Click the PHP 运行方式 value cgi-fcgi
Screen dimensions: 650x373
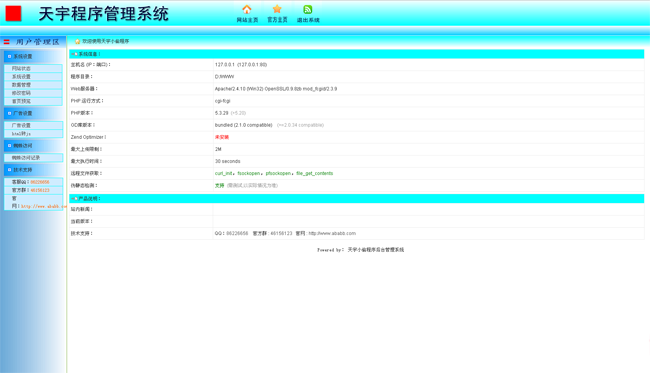(x=222, y=101)
